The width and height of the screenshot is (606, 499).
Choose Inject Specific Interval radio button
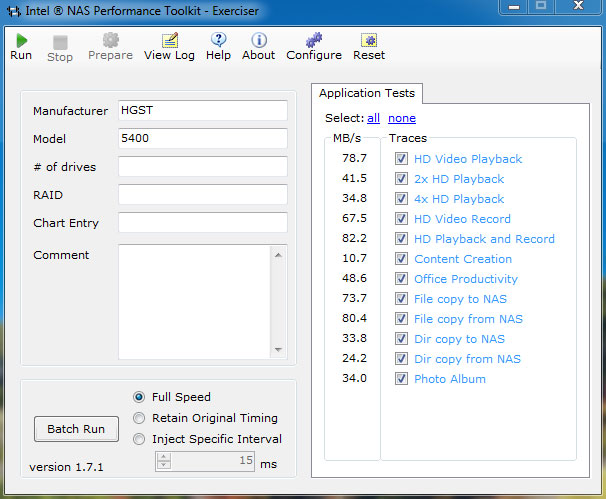click(x=140, y=439)
